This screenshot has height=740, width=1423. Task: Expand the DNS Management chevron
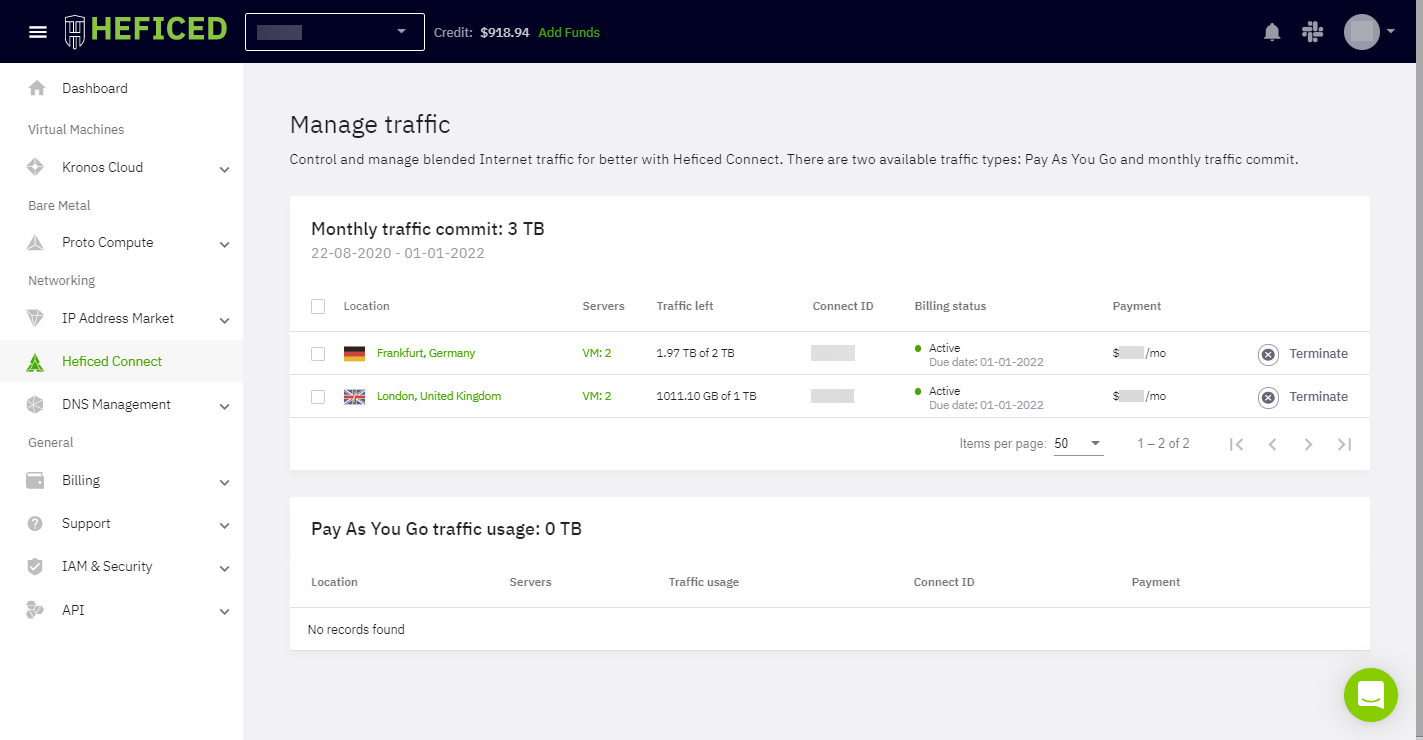(x=224, y=406)
